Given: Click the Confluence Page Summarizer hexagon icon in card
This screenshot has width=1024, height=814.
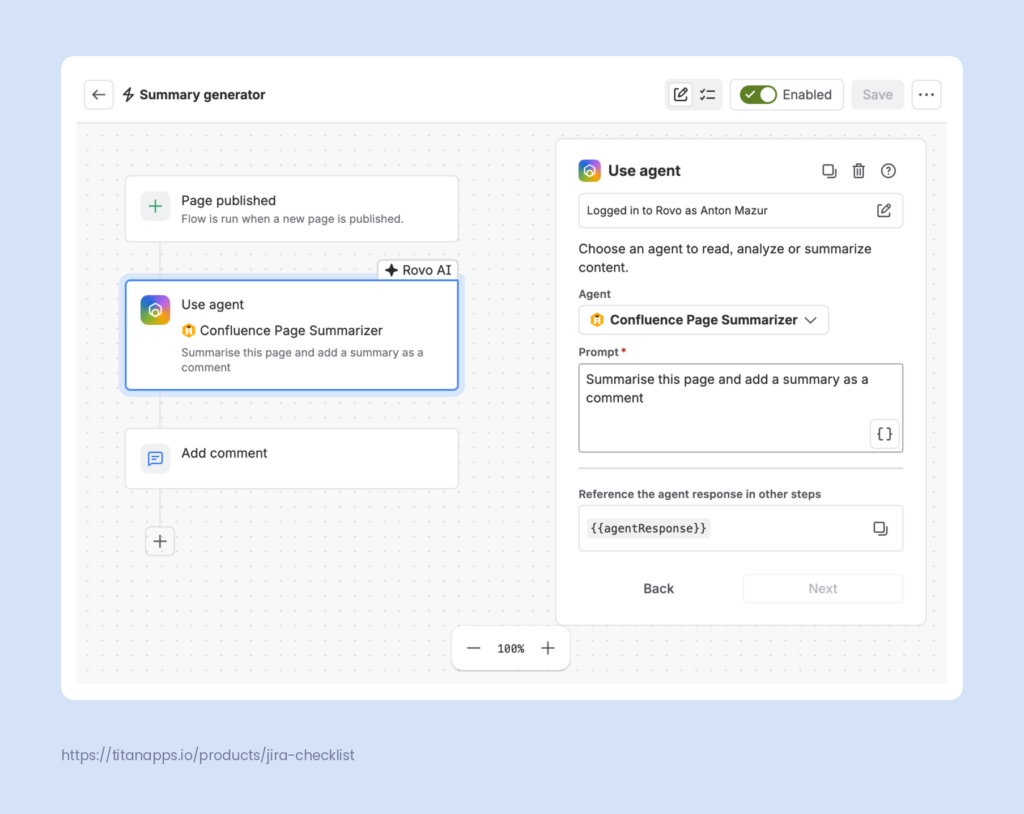Looking at the screenshot, I should [189, 331].
